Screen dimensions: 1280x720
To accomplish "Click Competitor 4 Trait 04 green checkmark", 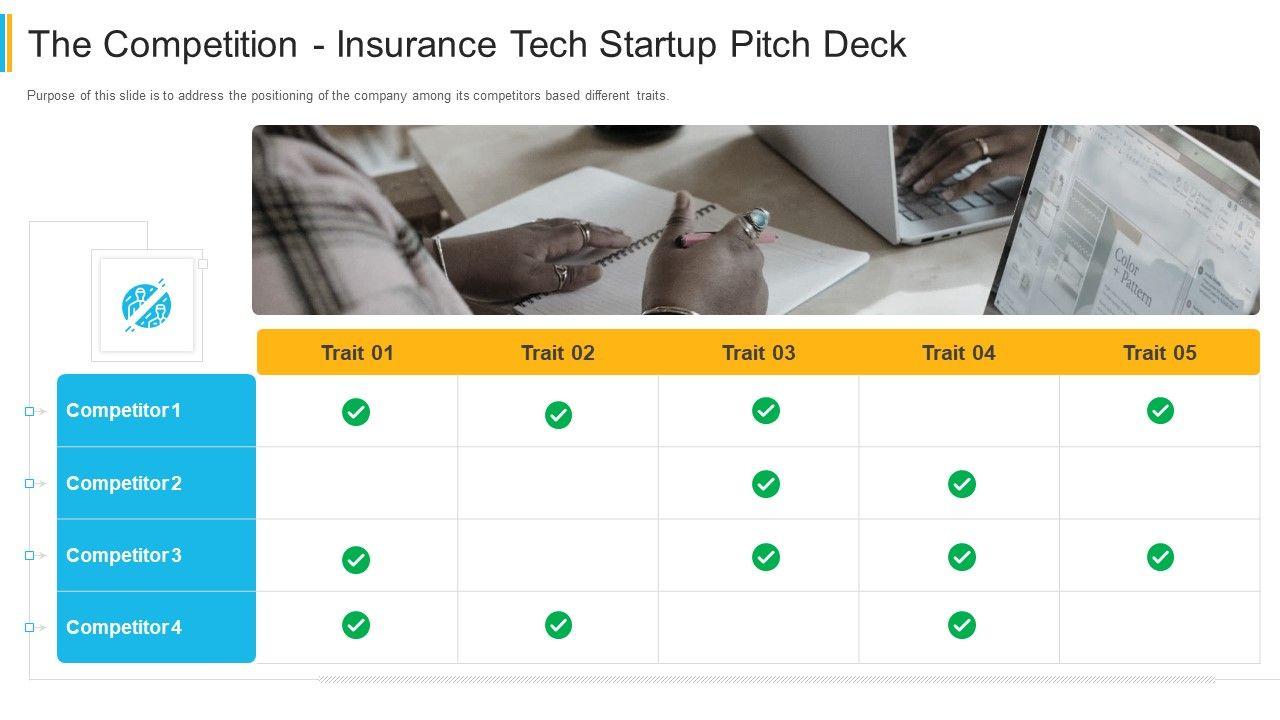I will click(x=962, y=625).
